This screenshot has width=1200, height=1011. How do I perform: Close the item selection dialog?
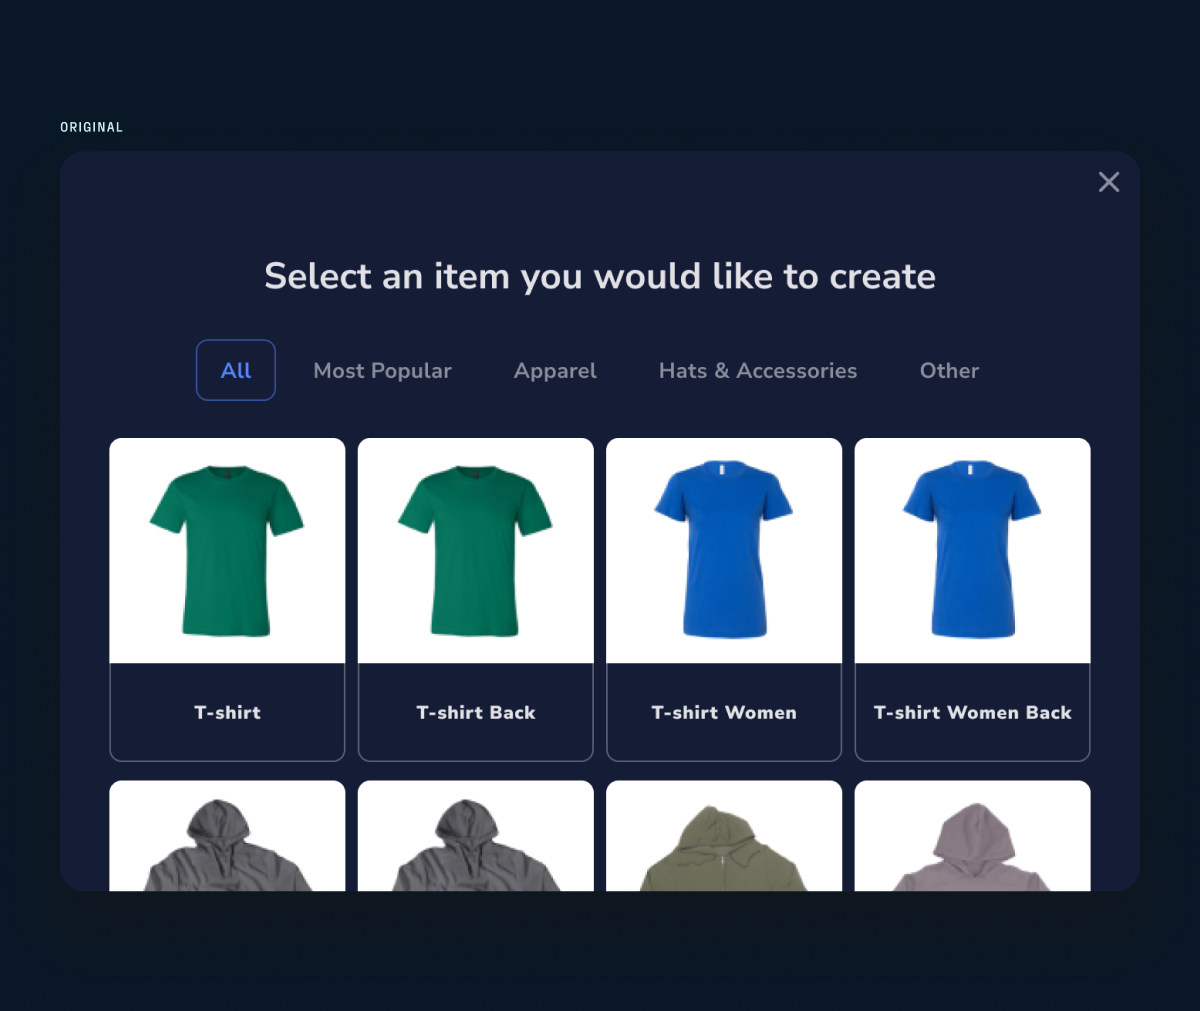pos(1108,182)
